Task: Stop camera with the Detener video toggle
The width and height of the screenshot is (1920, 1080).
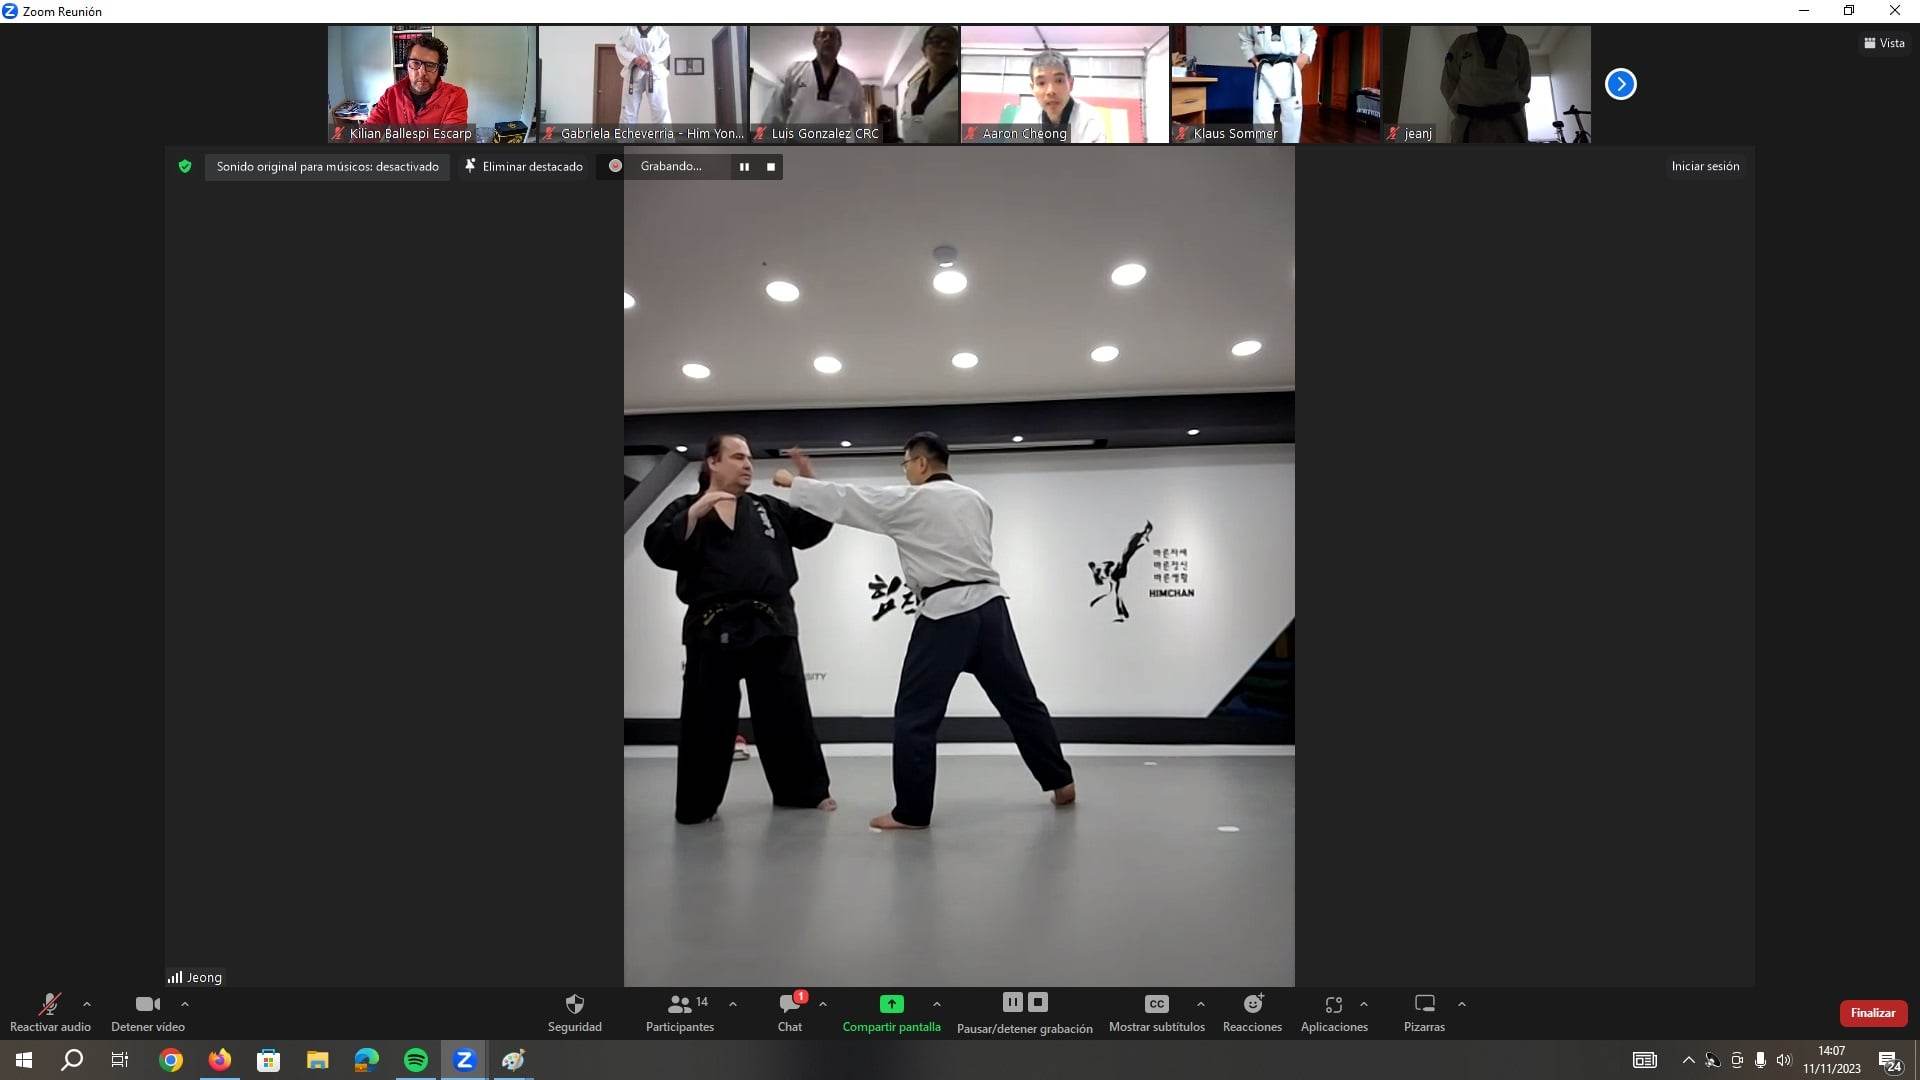Action: pos(147,1004)
